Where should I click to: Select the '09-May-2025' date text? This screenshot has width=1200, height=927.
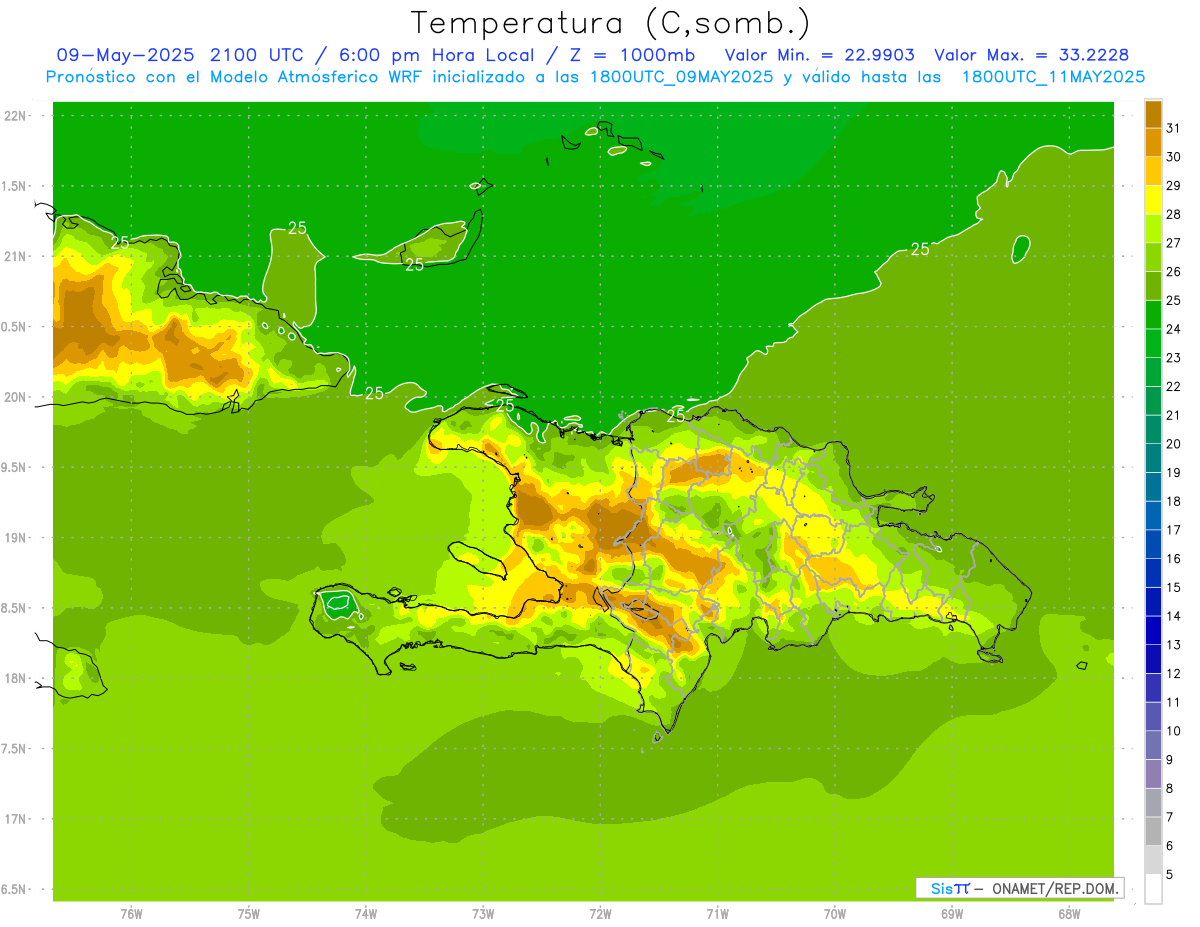(x=124, y=55)
